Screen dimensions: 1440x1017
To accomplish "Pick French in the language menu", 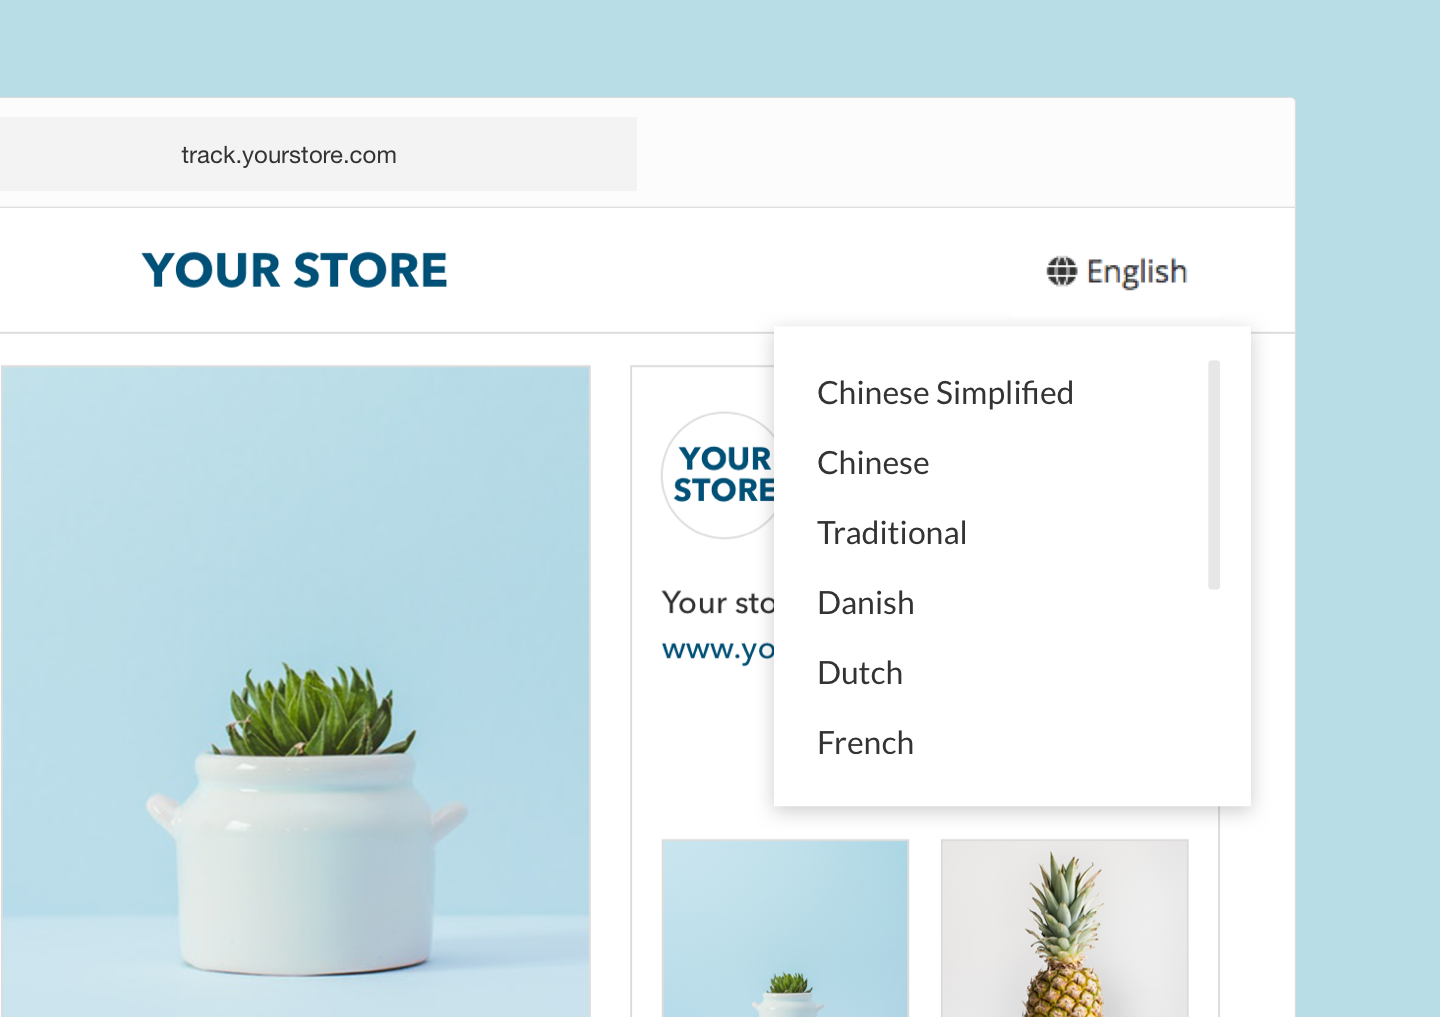I will coord(866,743).
